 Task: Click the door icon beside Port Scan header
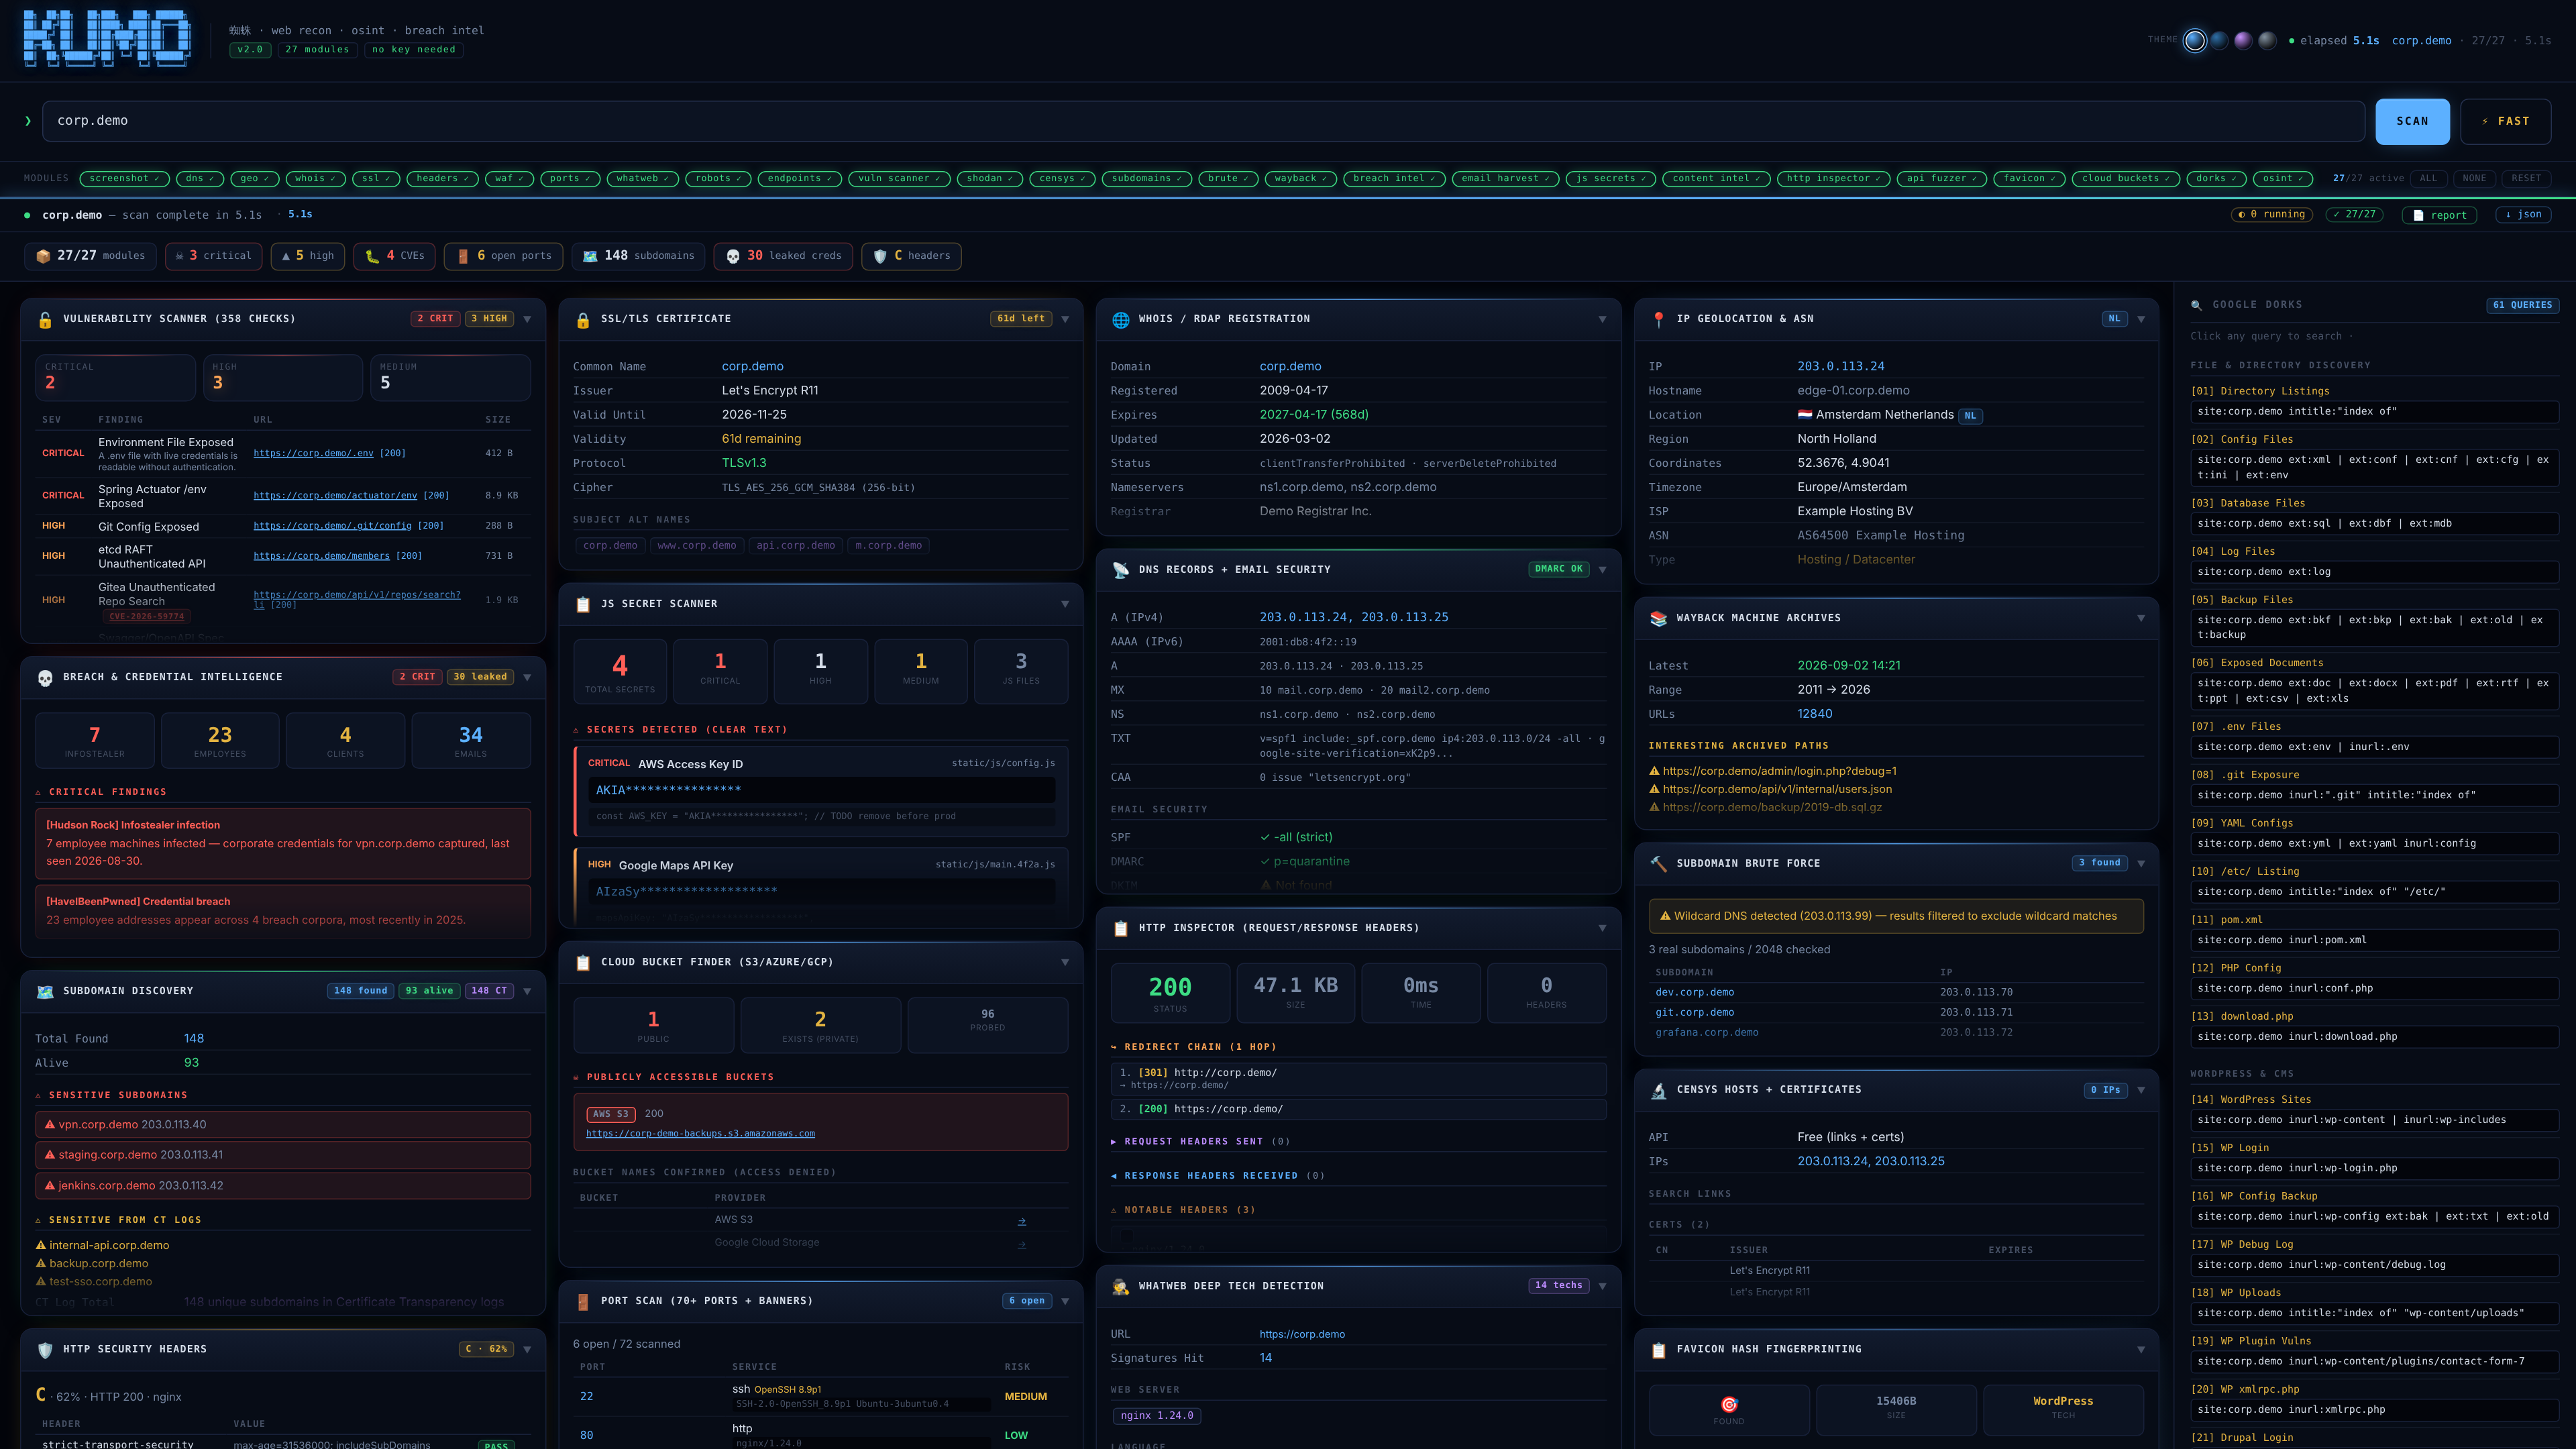pos(583,1302)
